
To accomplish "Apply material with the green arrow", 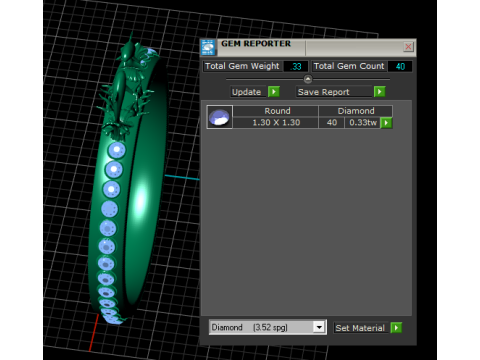I will (x=396, y=328).
